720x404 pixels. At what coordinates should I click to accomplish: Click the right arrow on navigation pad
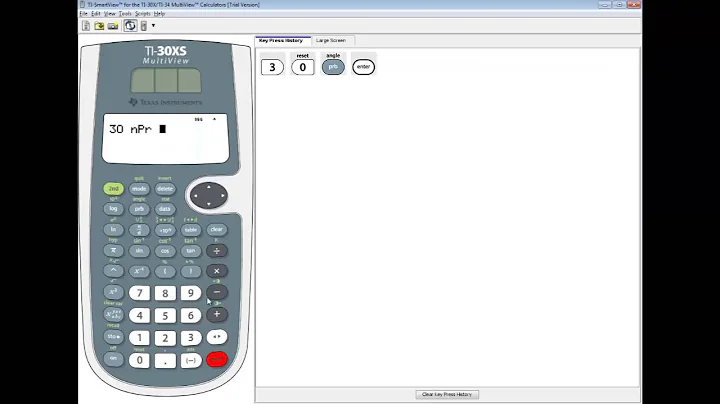[x=222, y=196]
